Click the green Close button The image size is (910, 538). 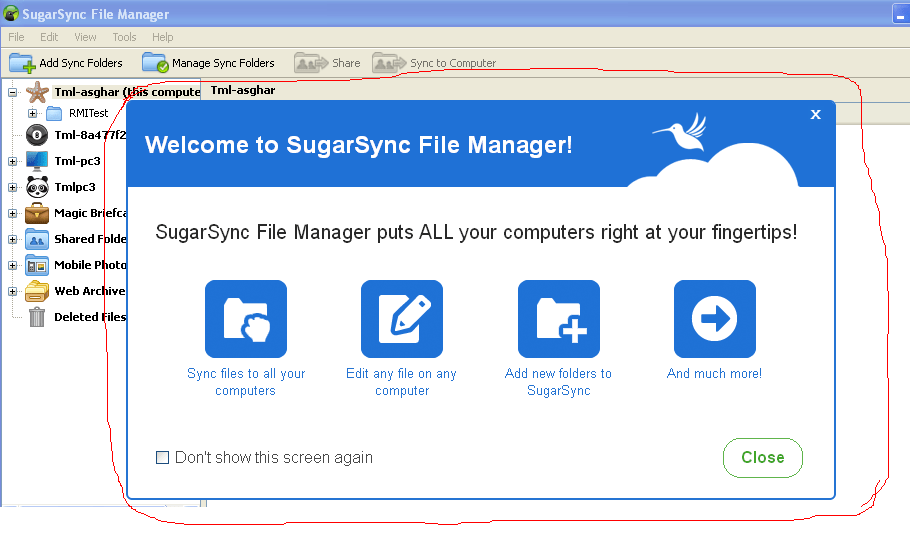point(763,458)
